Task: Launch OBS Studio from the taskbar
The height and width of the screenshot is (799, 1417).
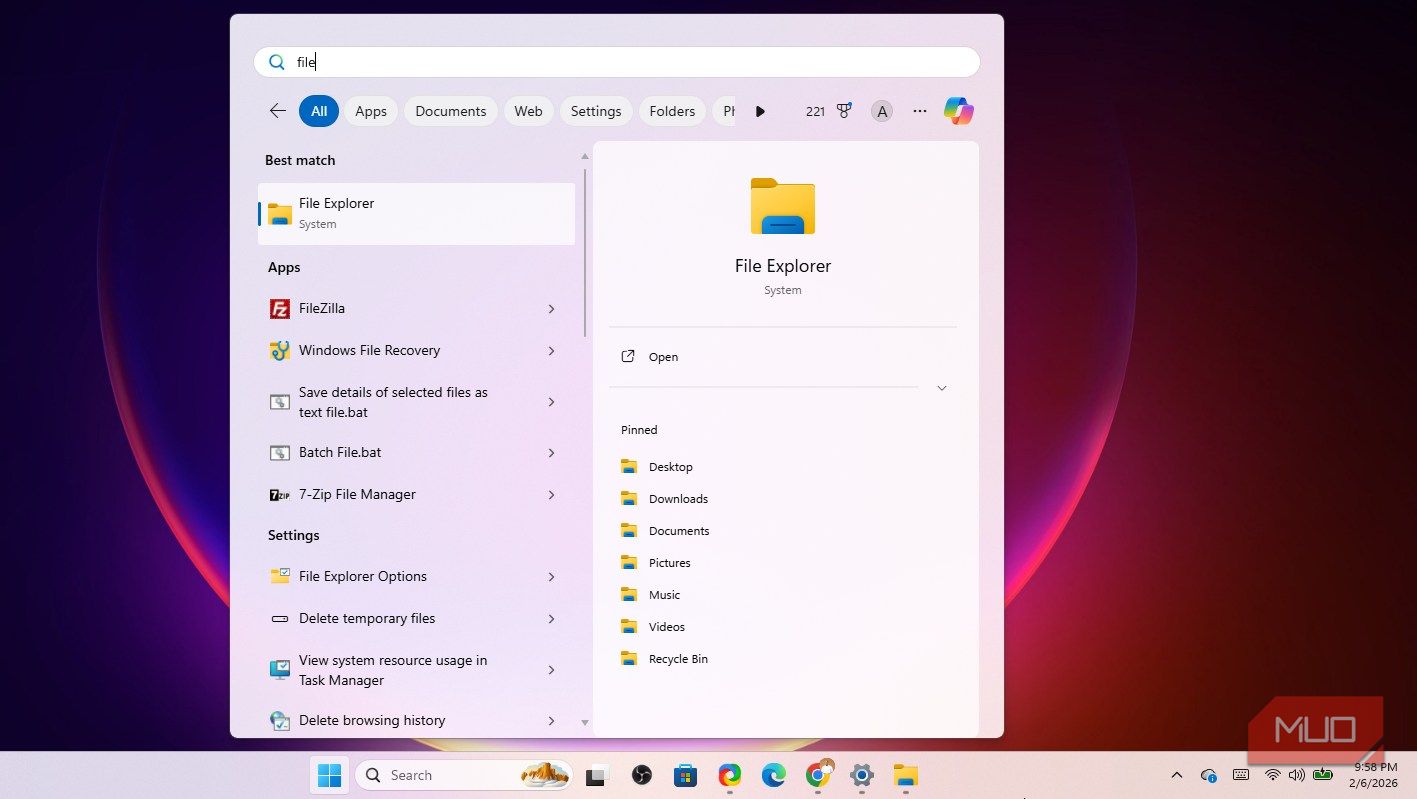Action: click(642, 775)
